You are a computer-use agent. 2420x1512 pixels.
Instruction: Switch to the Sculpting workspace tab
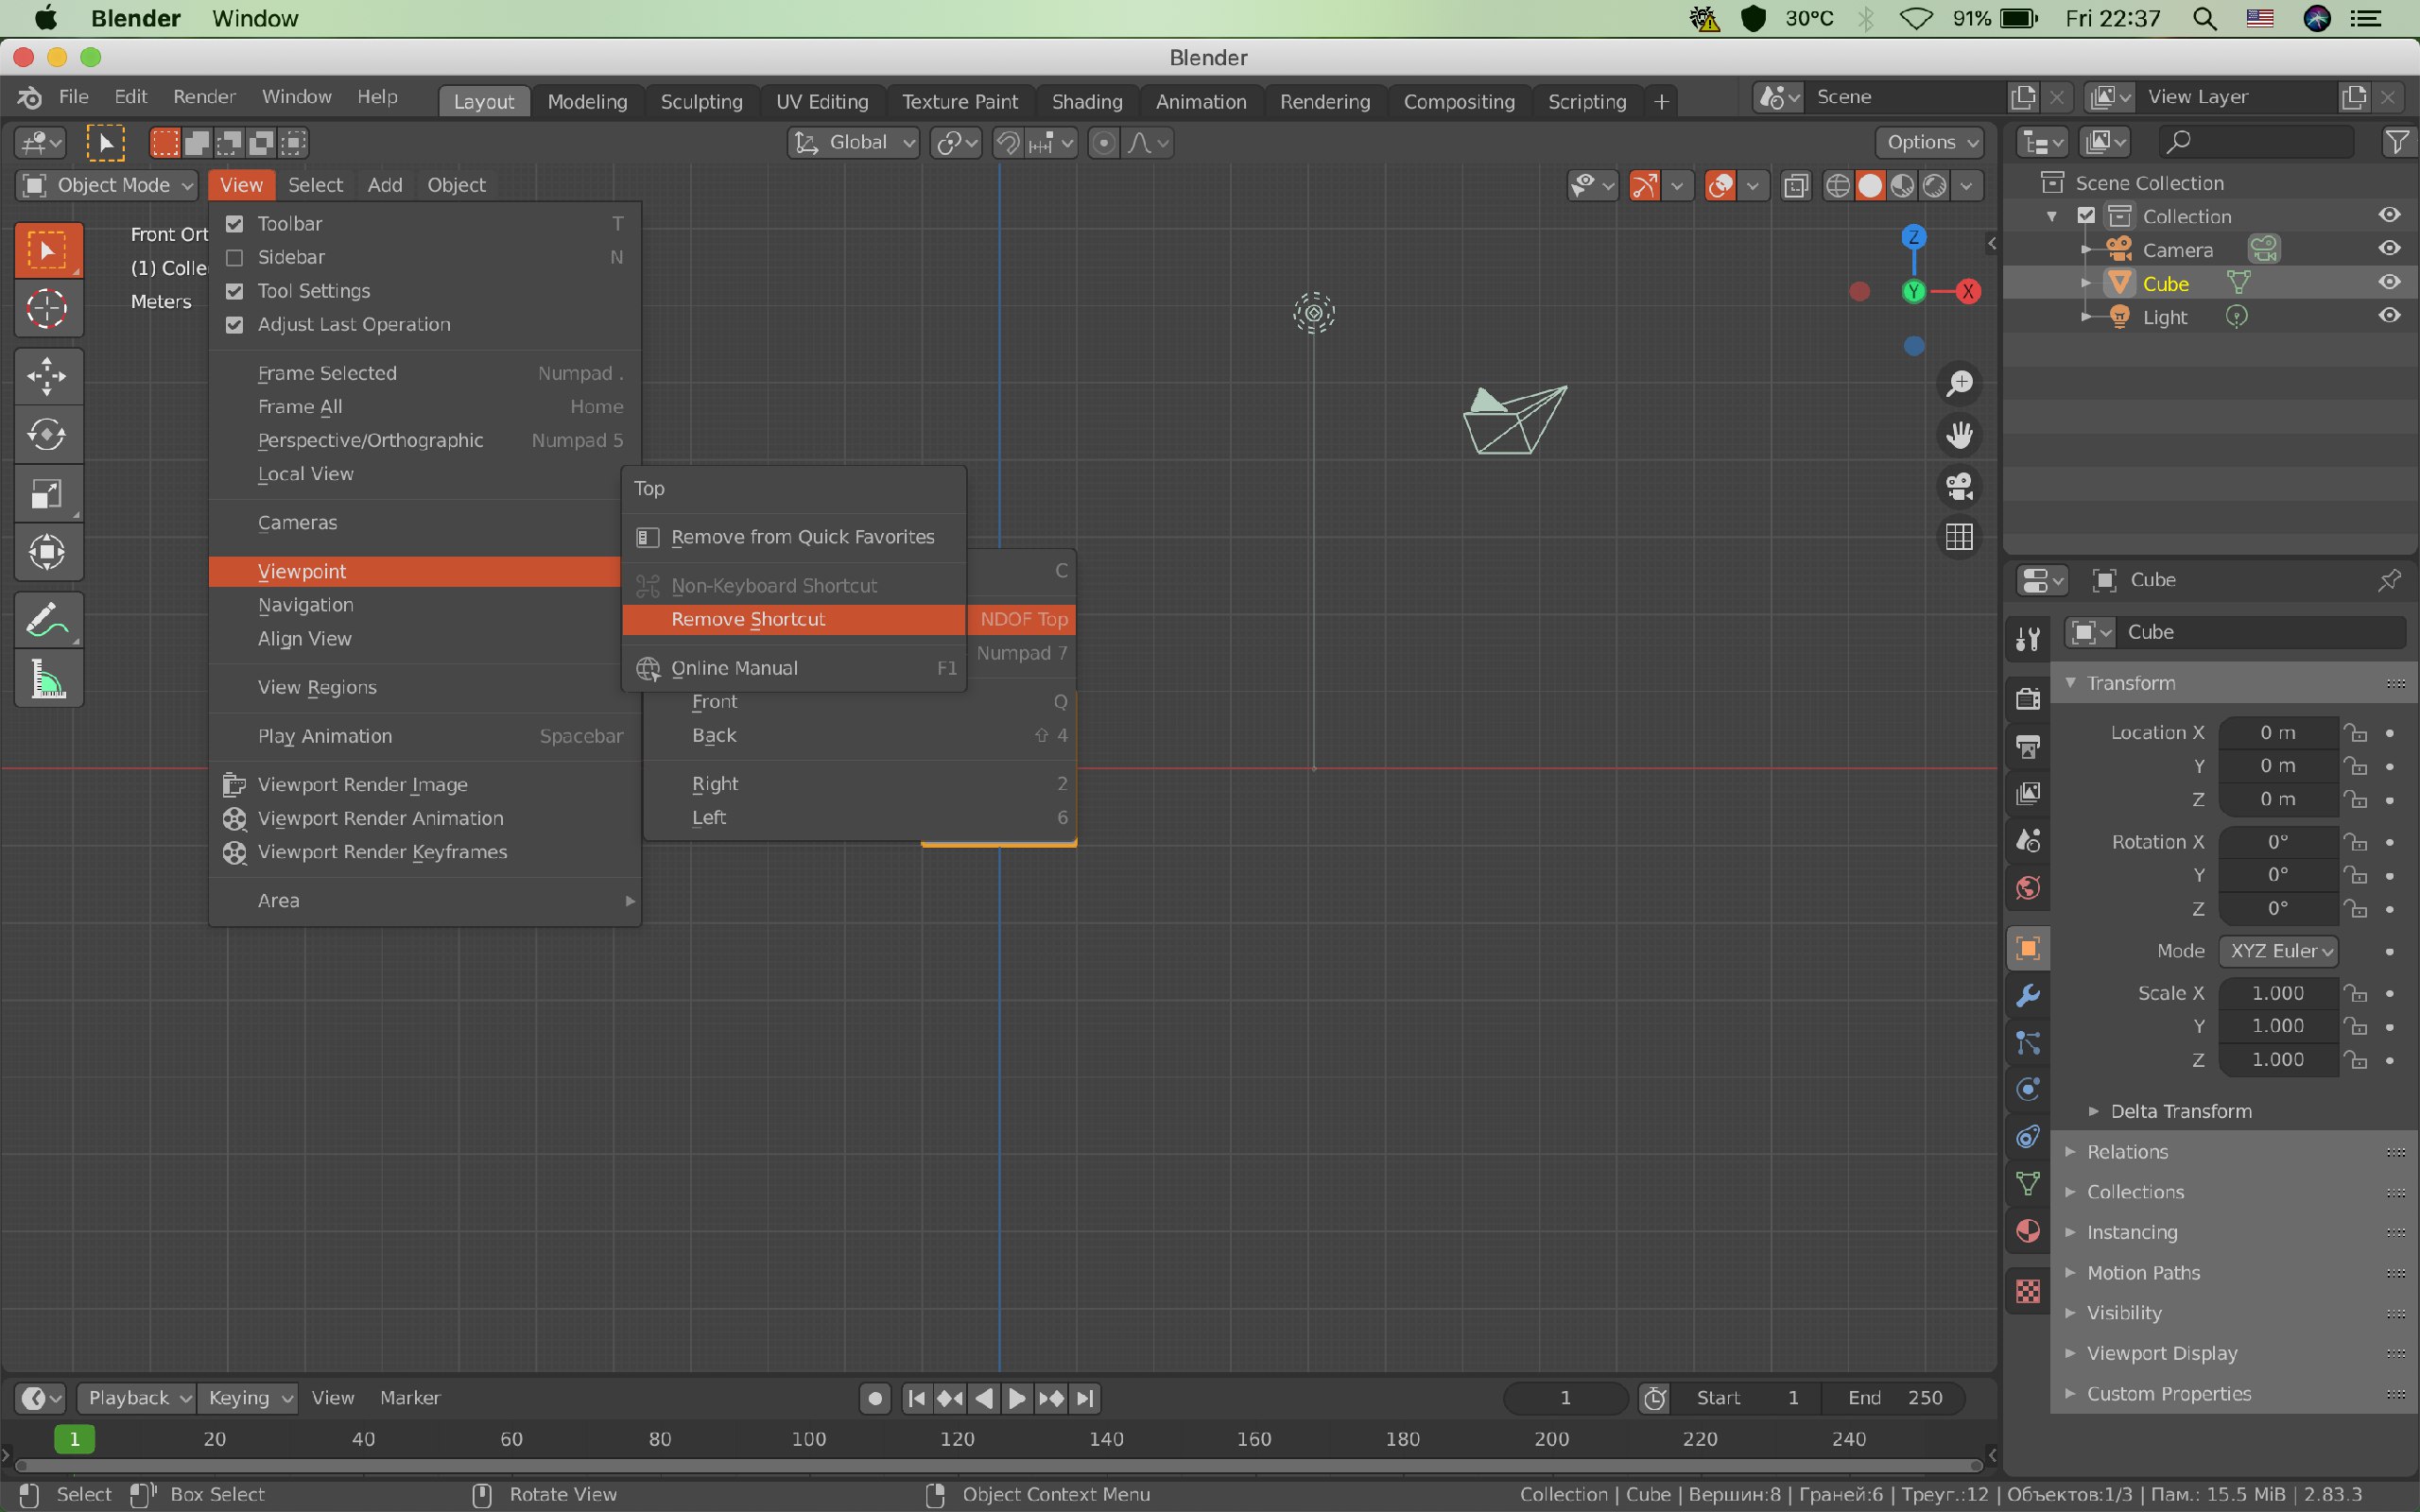click(x=701, y=101)
